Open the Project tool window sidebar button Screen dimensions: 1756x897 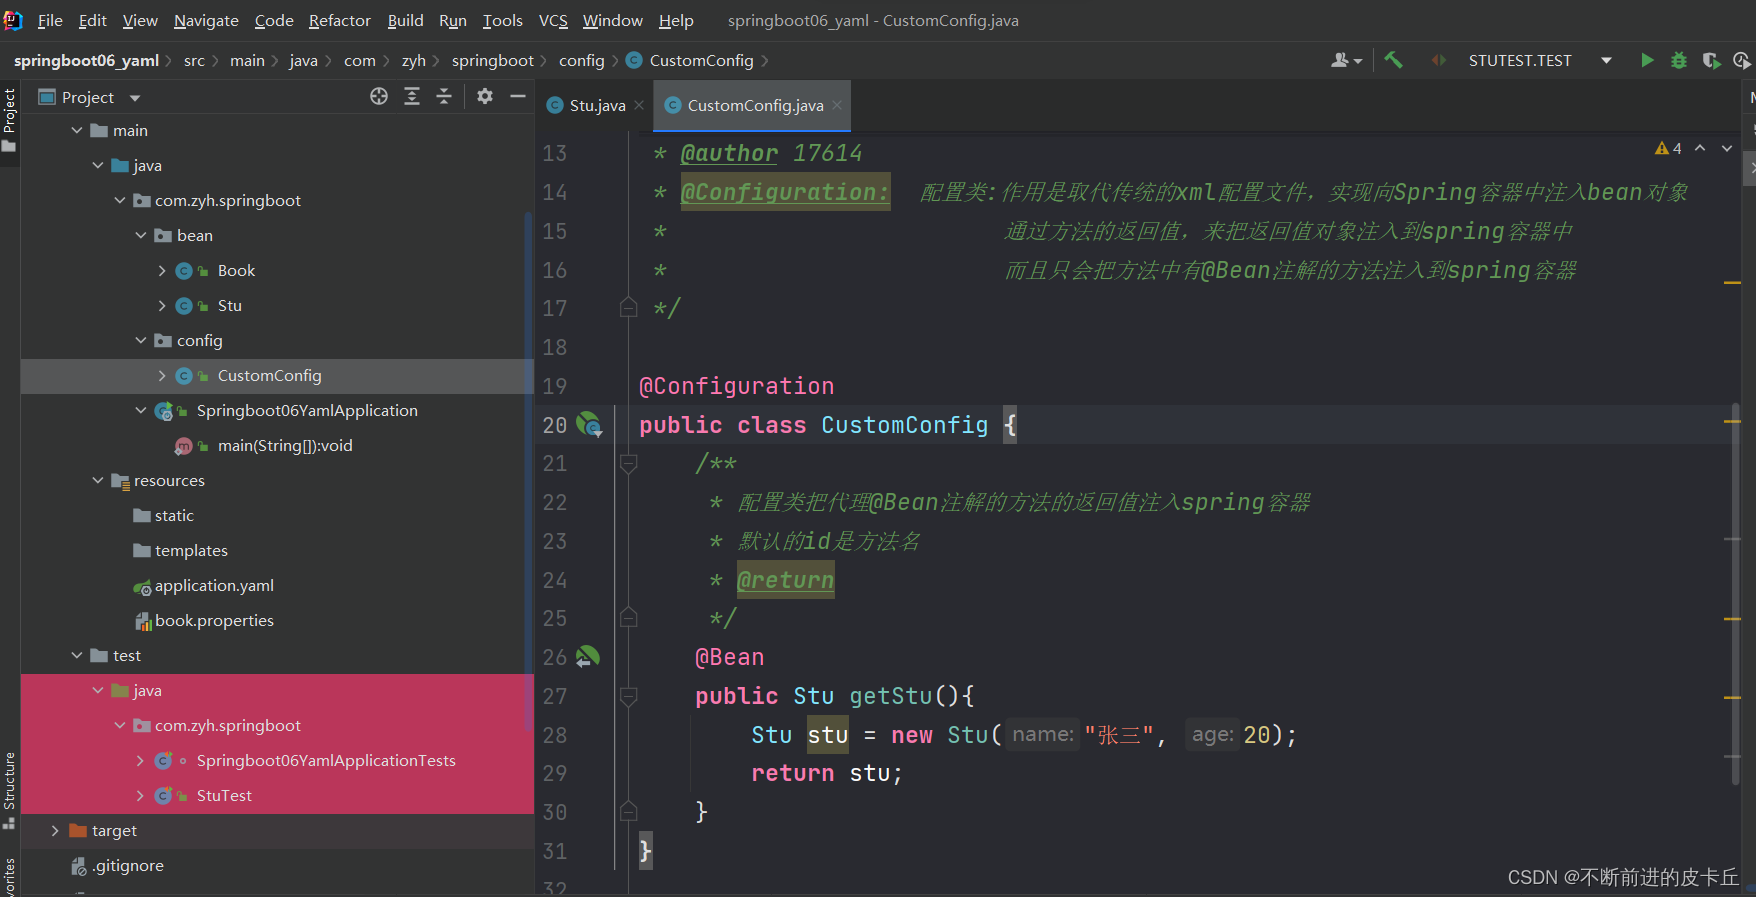click(x=9, y=120)
